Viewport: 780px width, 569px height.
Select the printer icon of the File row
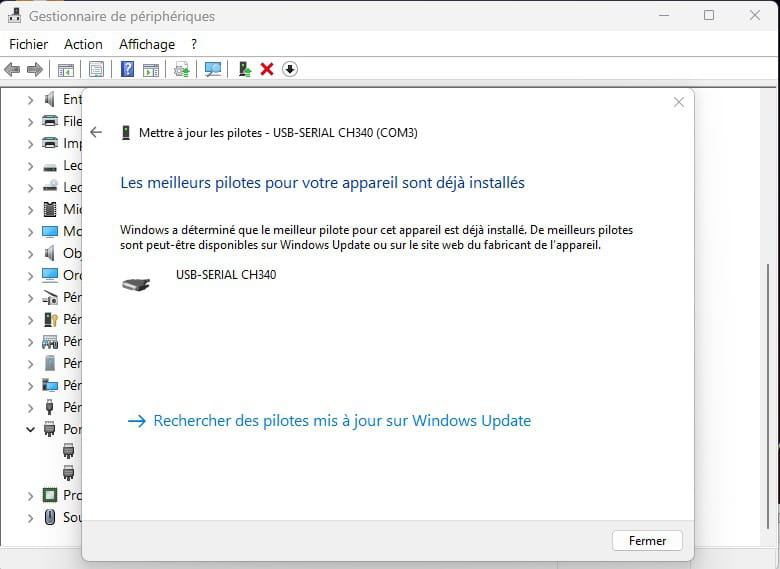coord(50,121)
